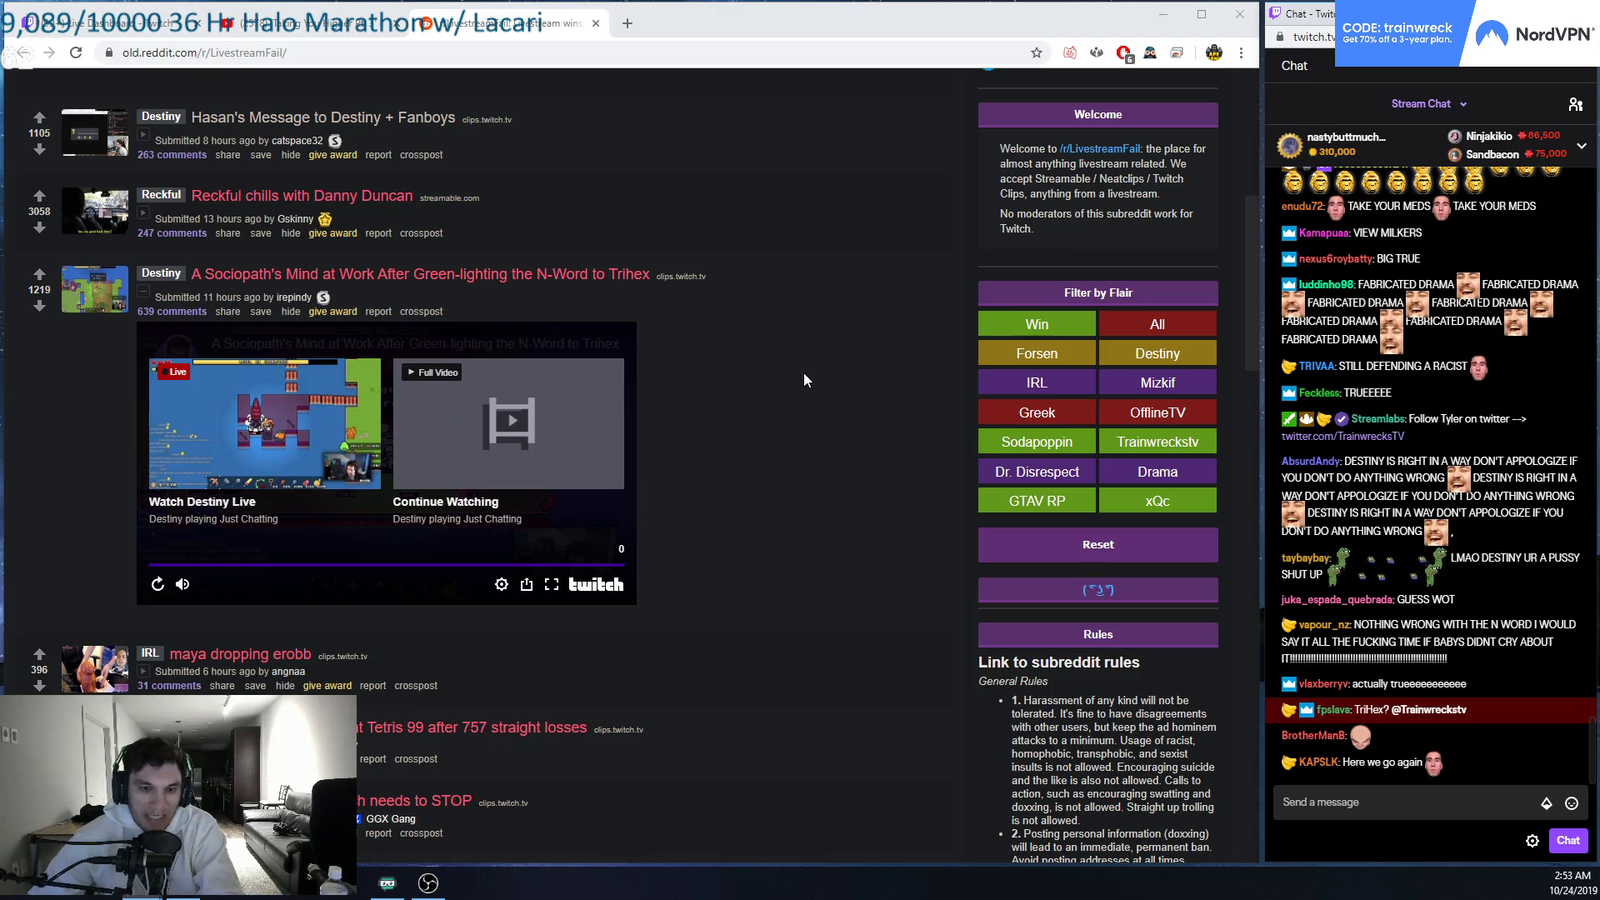Open the OBS icon in the taskbar
The height and width of the screenshot is (900, 1600).
(x=428, y=883)
